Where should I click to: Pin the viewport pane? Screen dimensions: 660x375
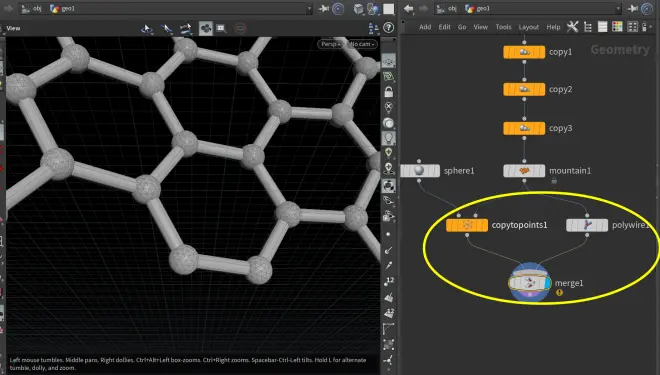tap(324, 8)
